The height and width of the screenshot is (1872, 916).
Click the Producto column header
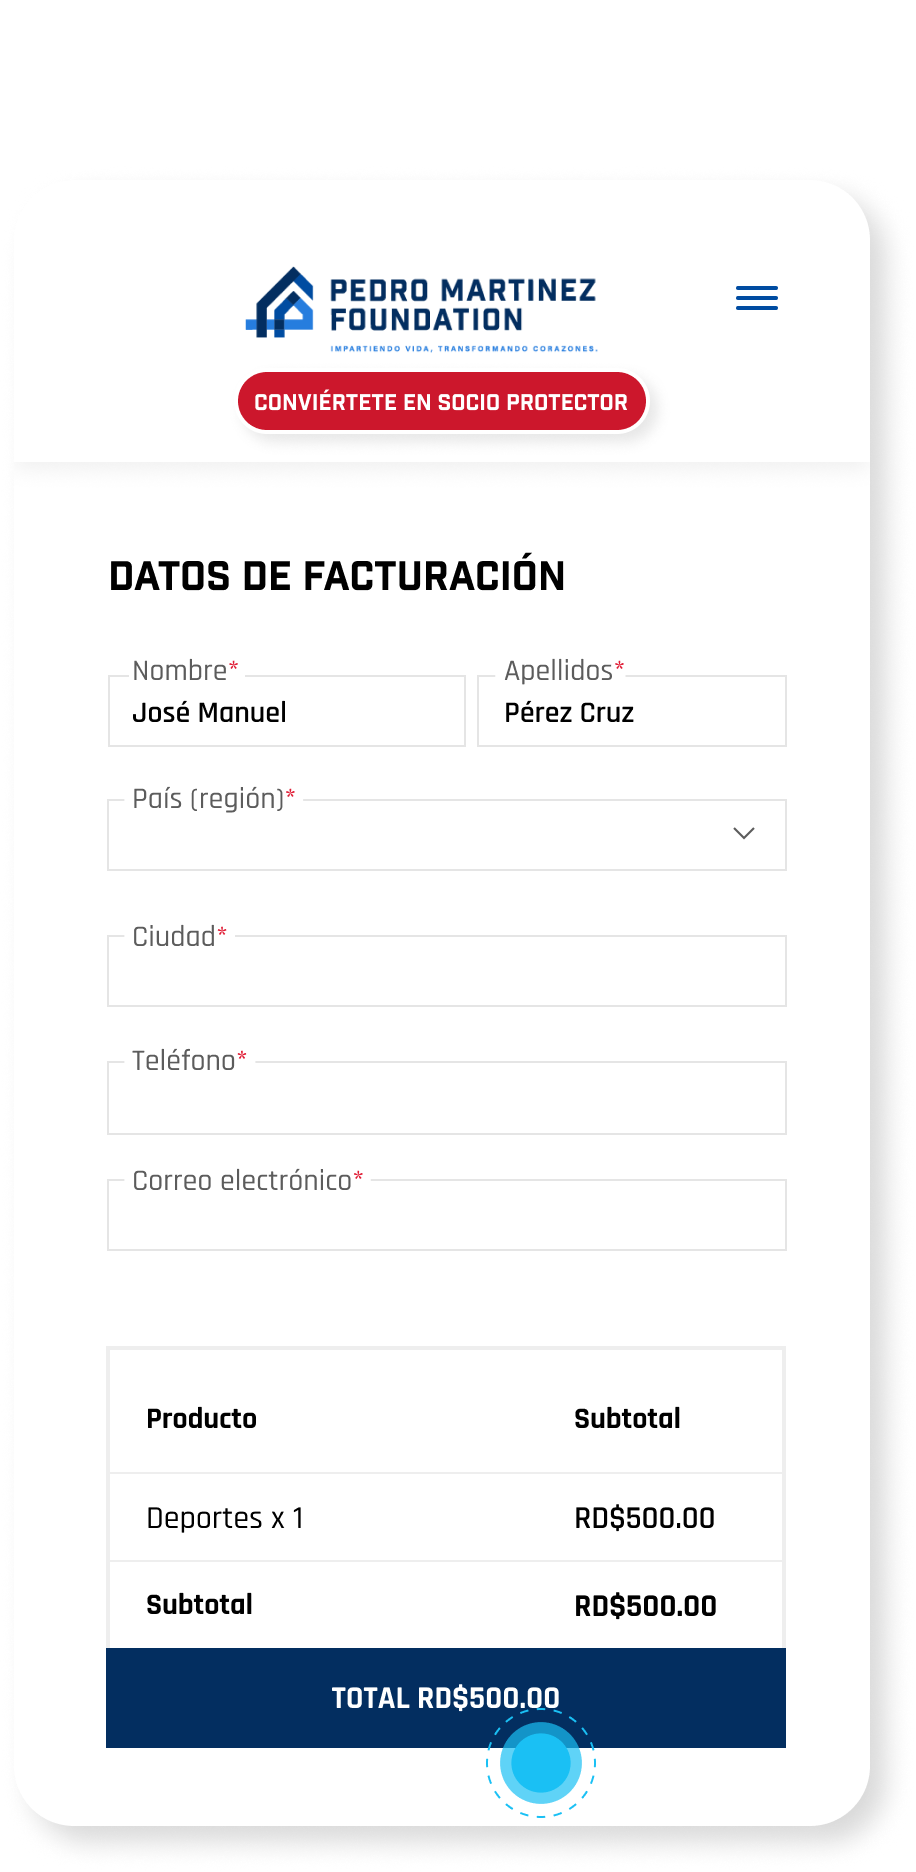(202, 1418)
